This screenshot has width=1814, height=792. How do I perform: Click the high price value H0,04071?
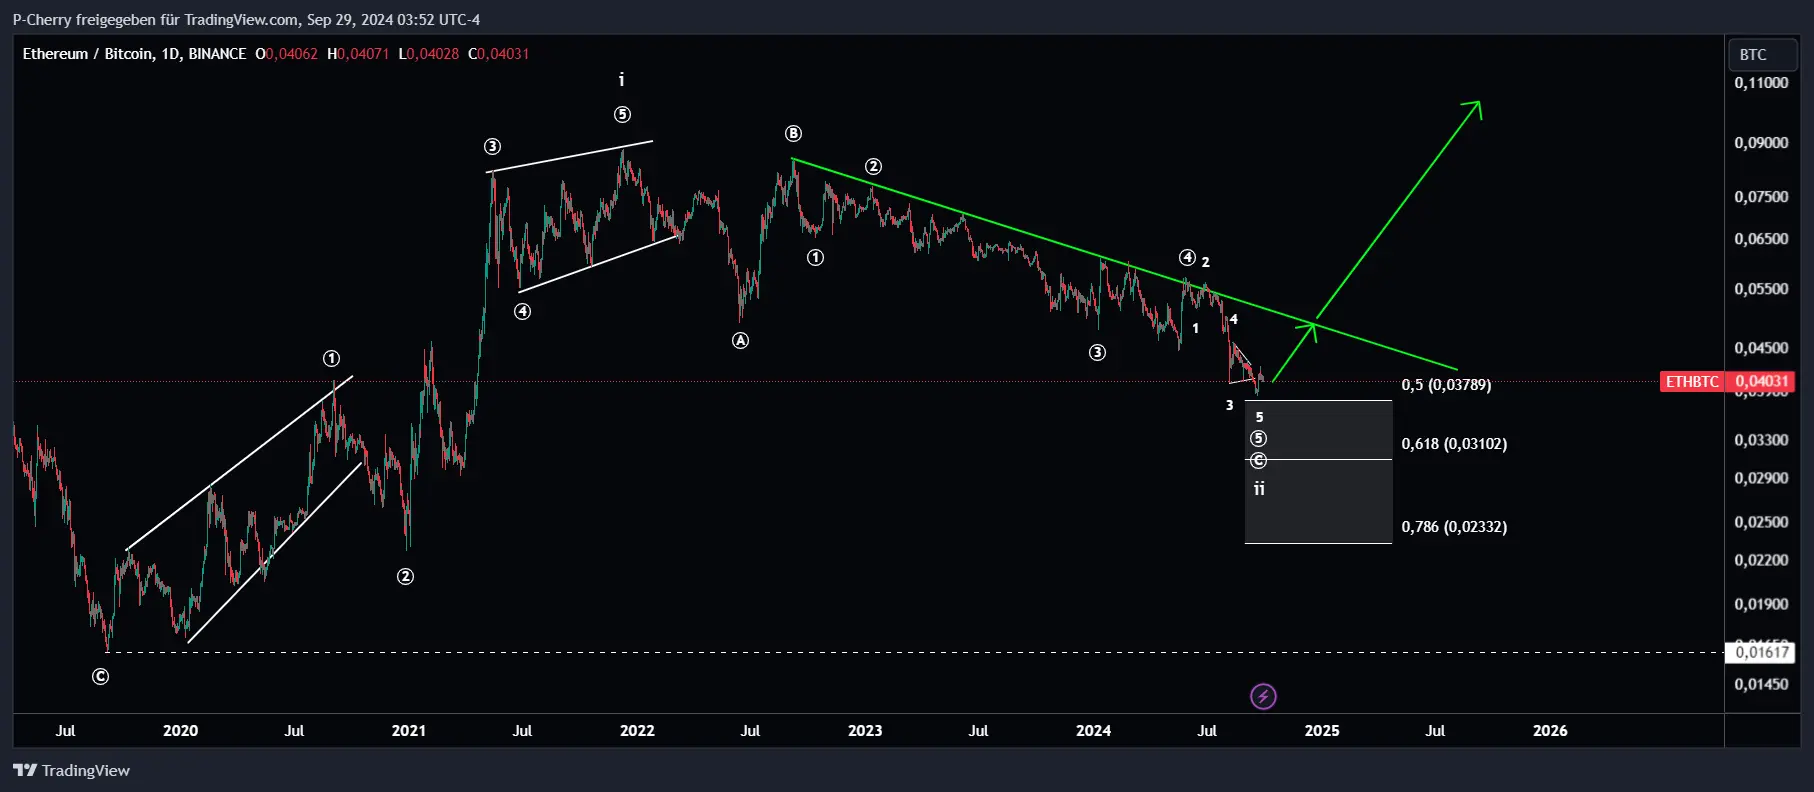click(358, 54)
